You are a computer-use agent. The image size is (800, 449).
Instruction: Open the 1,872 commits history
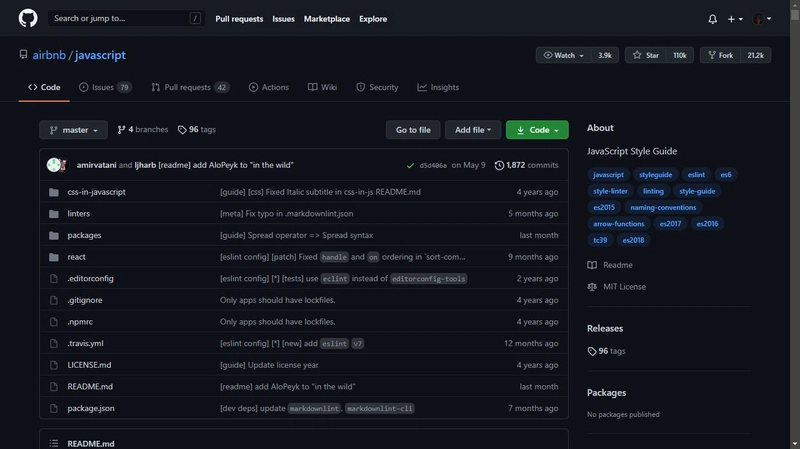[x=526, y=165]
